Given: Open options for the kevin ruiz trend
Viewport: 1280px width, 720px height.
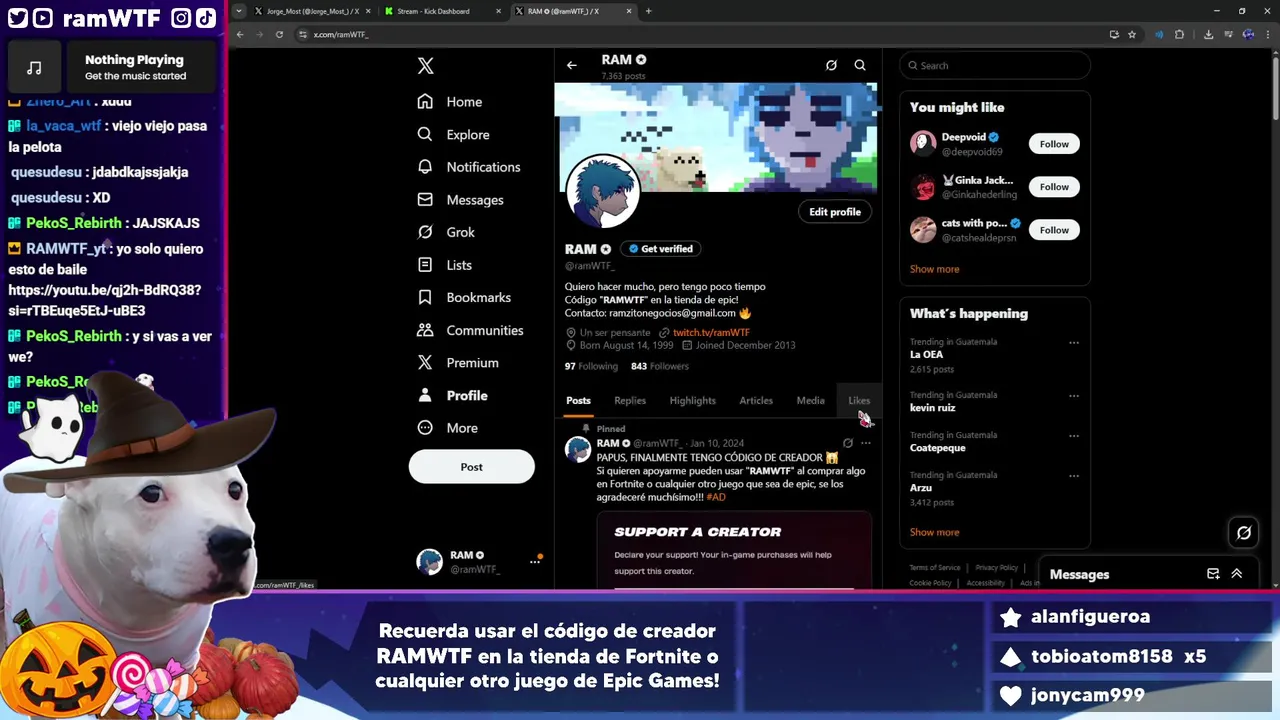Looking at the screenshot, I should [x=1074, y=396].
